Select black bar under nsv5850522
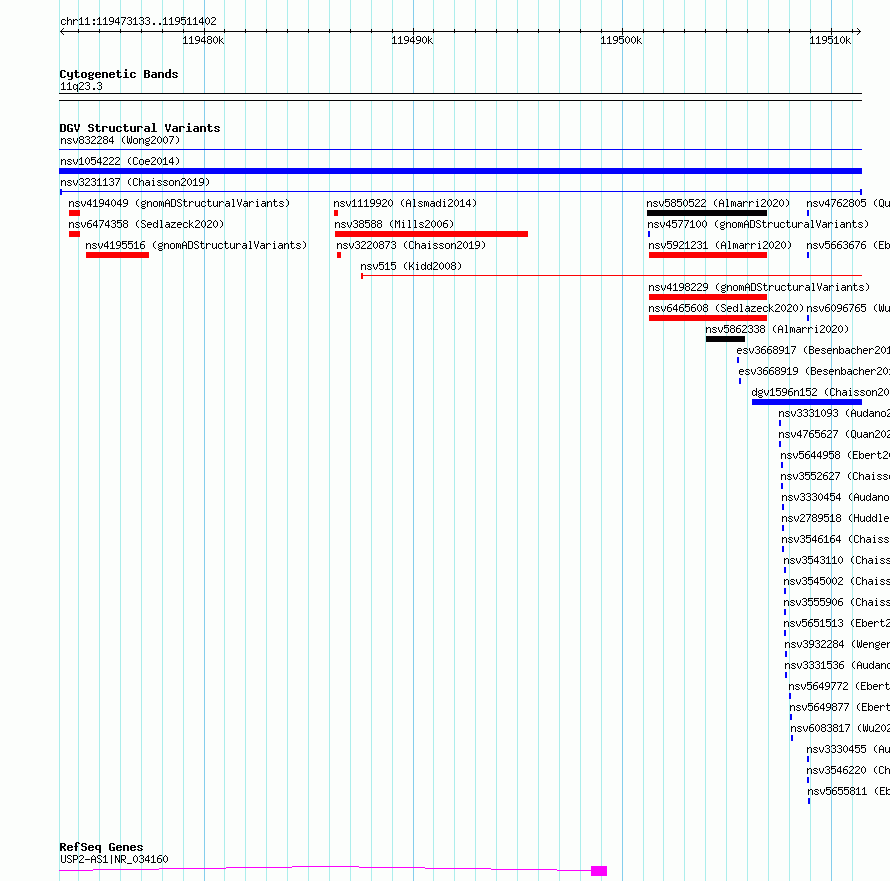 [707, 213]
